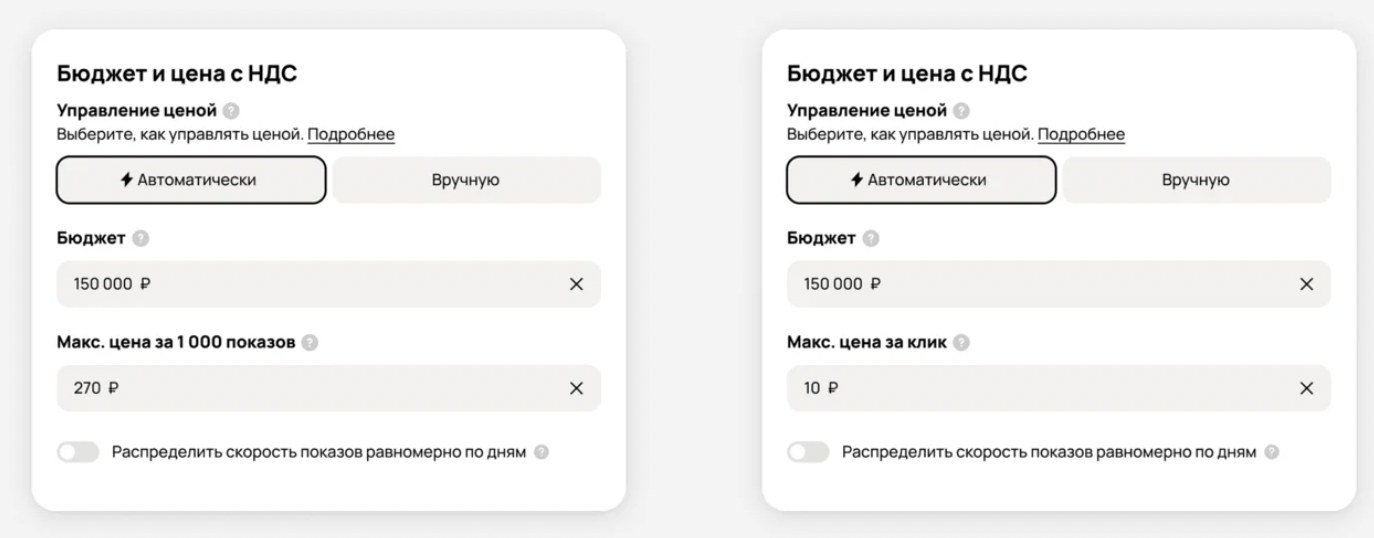
Task: Switch to Вручную in the left card
Action: (x=466, y=180)
